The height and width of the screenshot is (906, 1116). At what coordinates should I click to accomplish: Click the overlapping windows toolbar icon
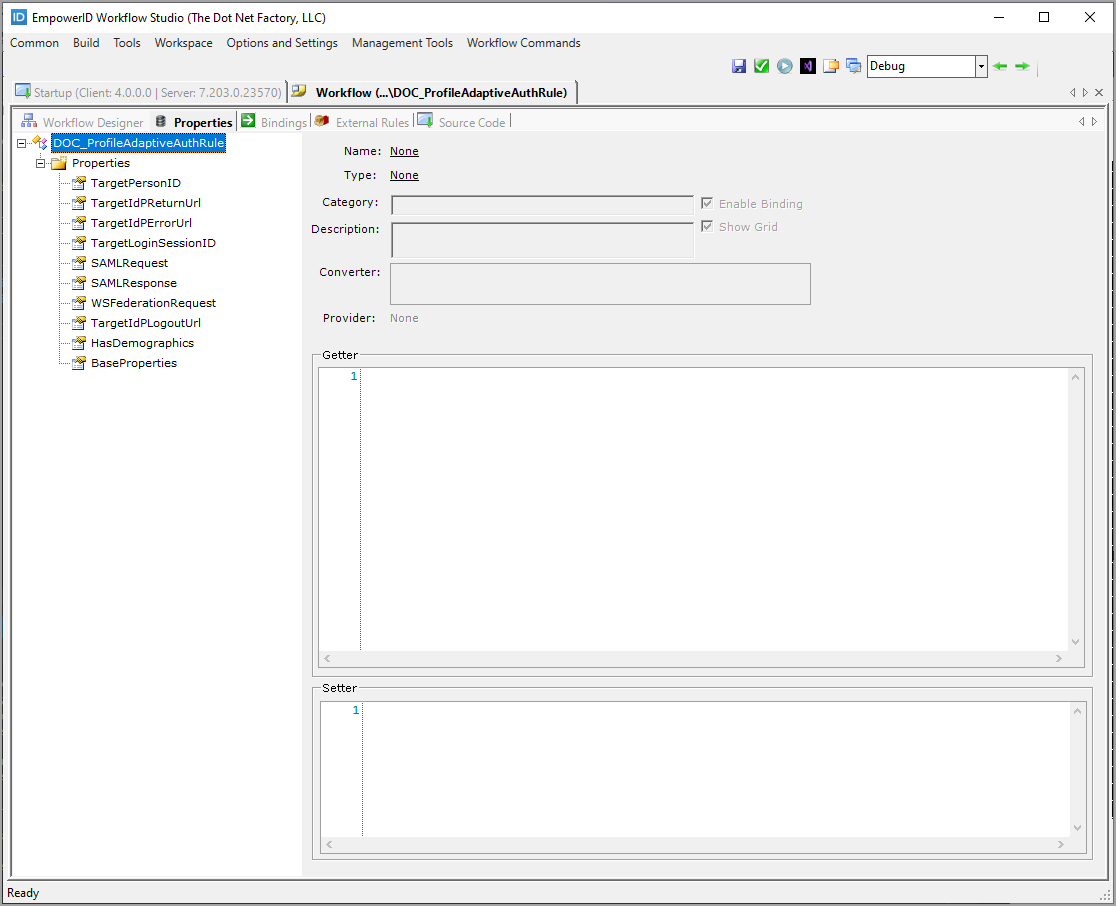pos(853,66)
